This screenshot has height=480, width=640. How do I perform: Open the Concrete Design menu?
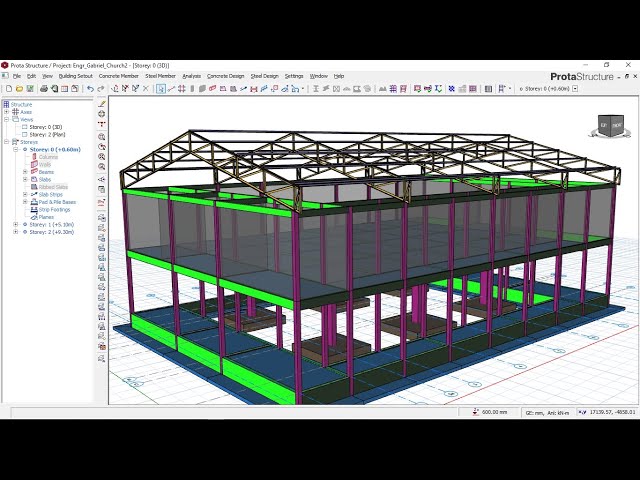[226, 76]
